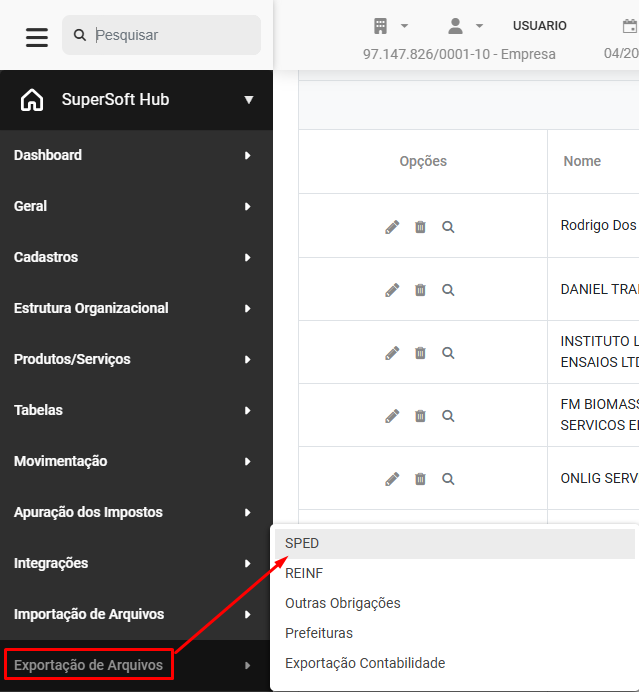Delete the FM BIOMASS row
639x692 pixels.
[420, 416]
